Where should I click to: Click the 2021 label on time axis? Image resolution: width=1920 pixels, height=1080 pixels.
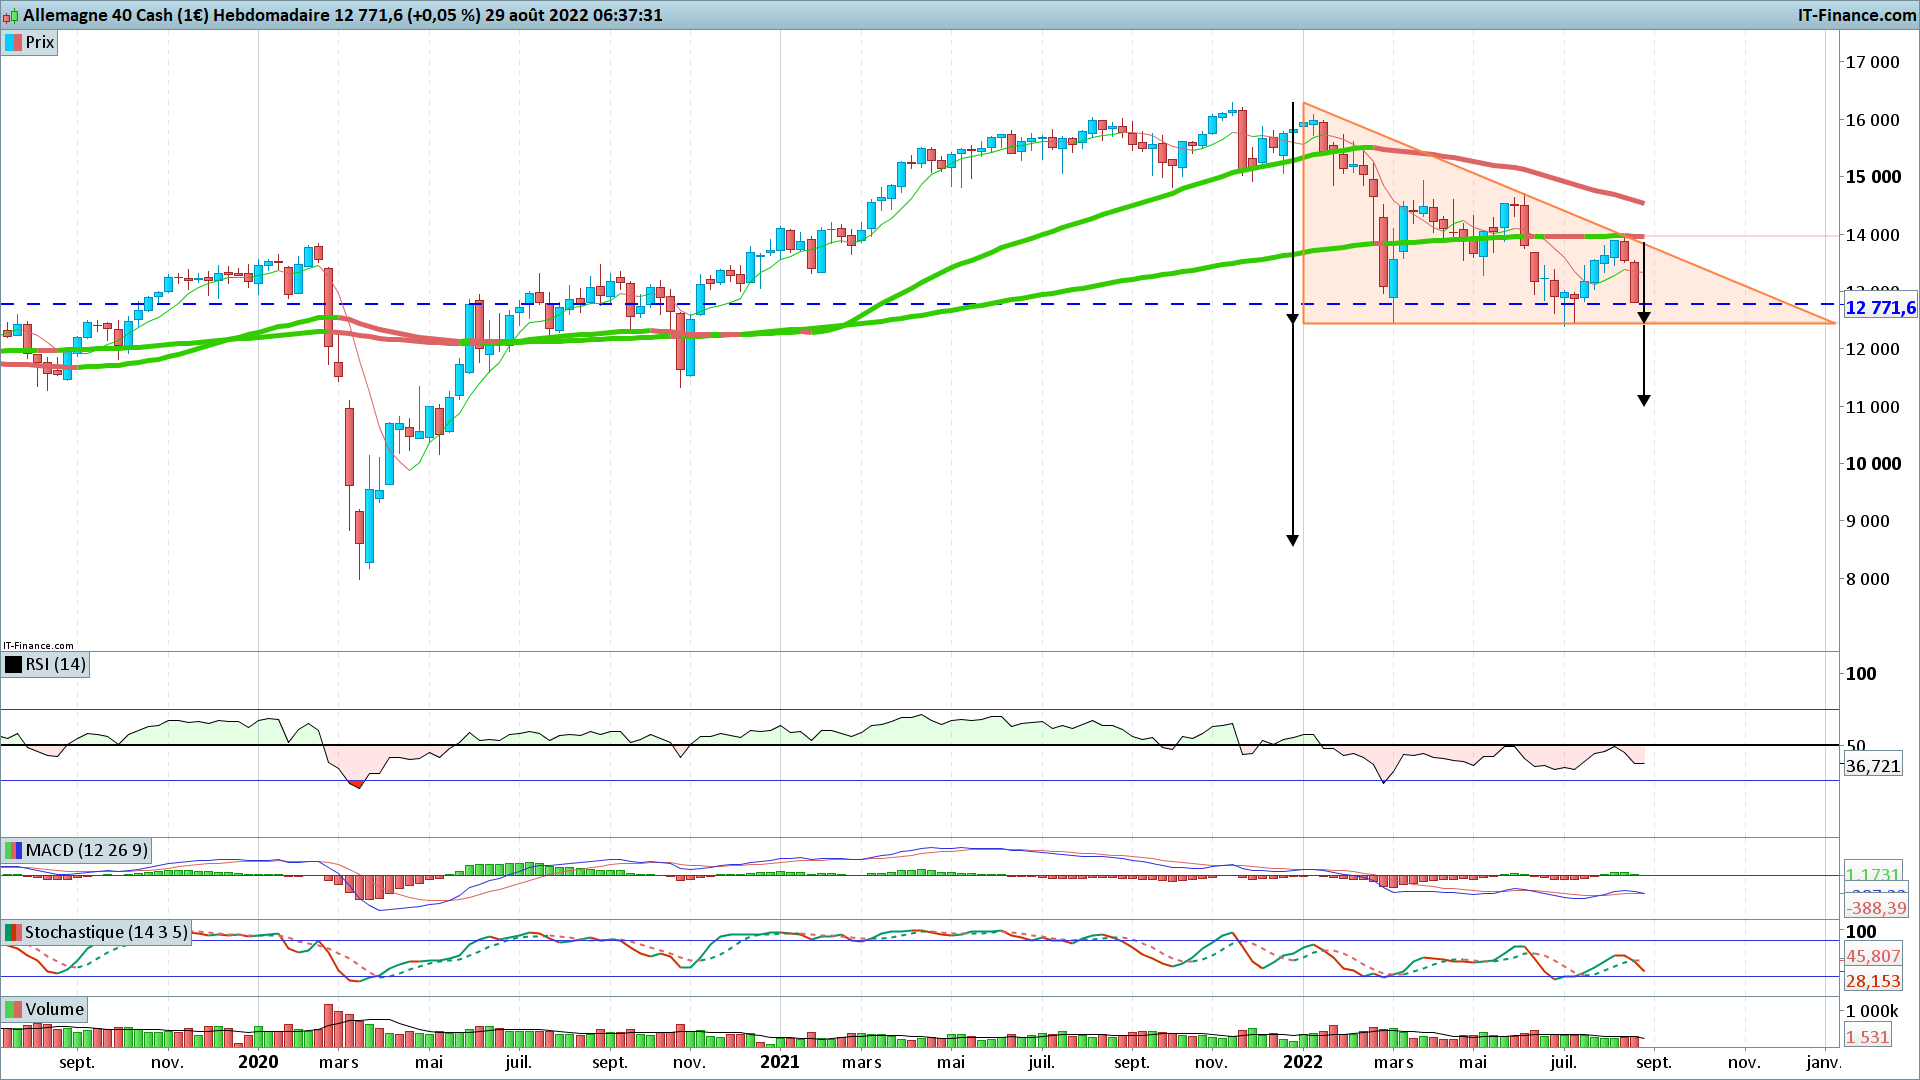(779, 1062)
